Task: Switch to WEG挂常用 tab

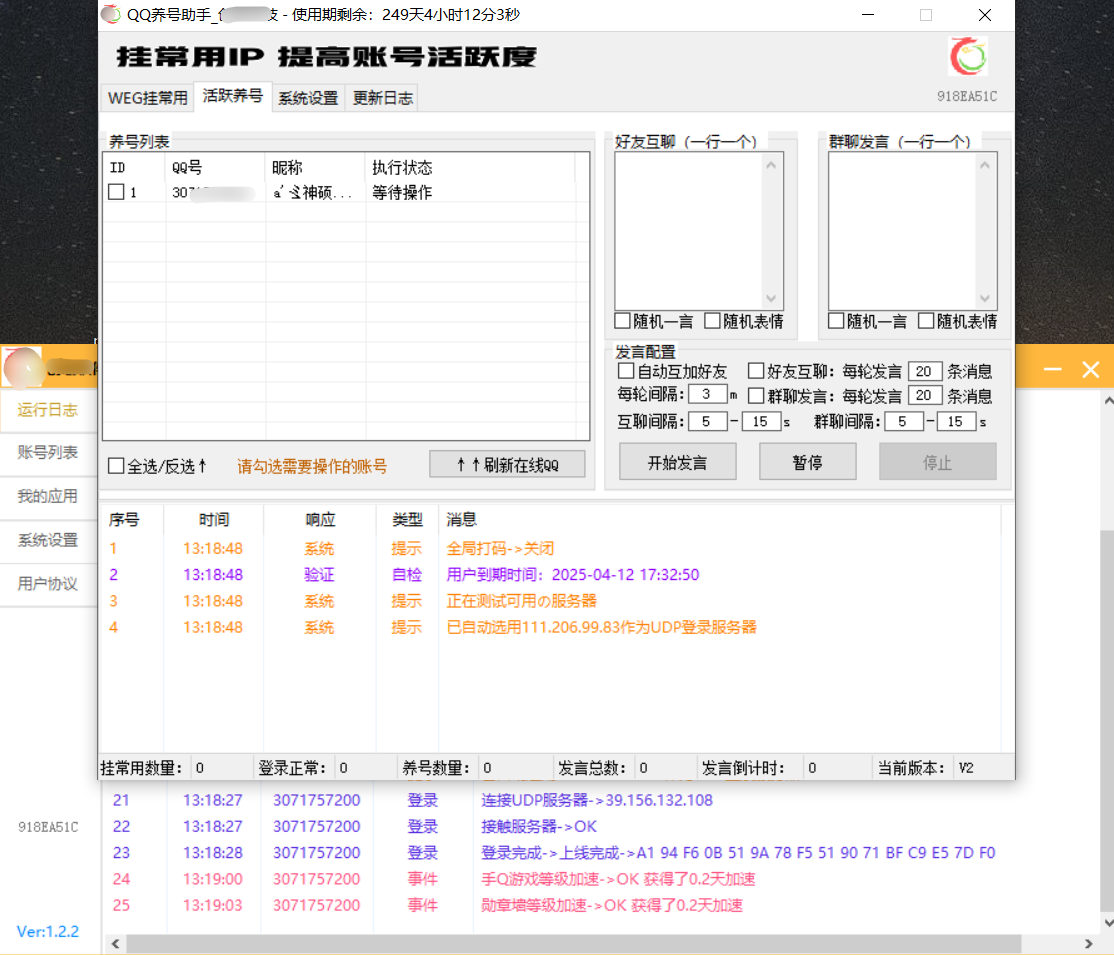Action: coord(147,98)
